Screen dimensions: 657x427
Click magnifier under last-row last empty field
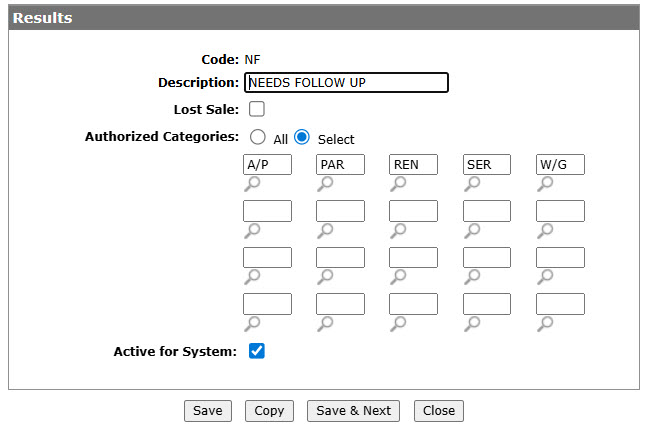[x=545, y=323]
